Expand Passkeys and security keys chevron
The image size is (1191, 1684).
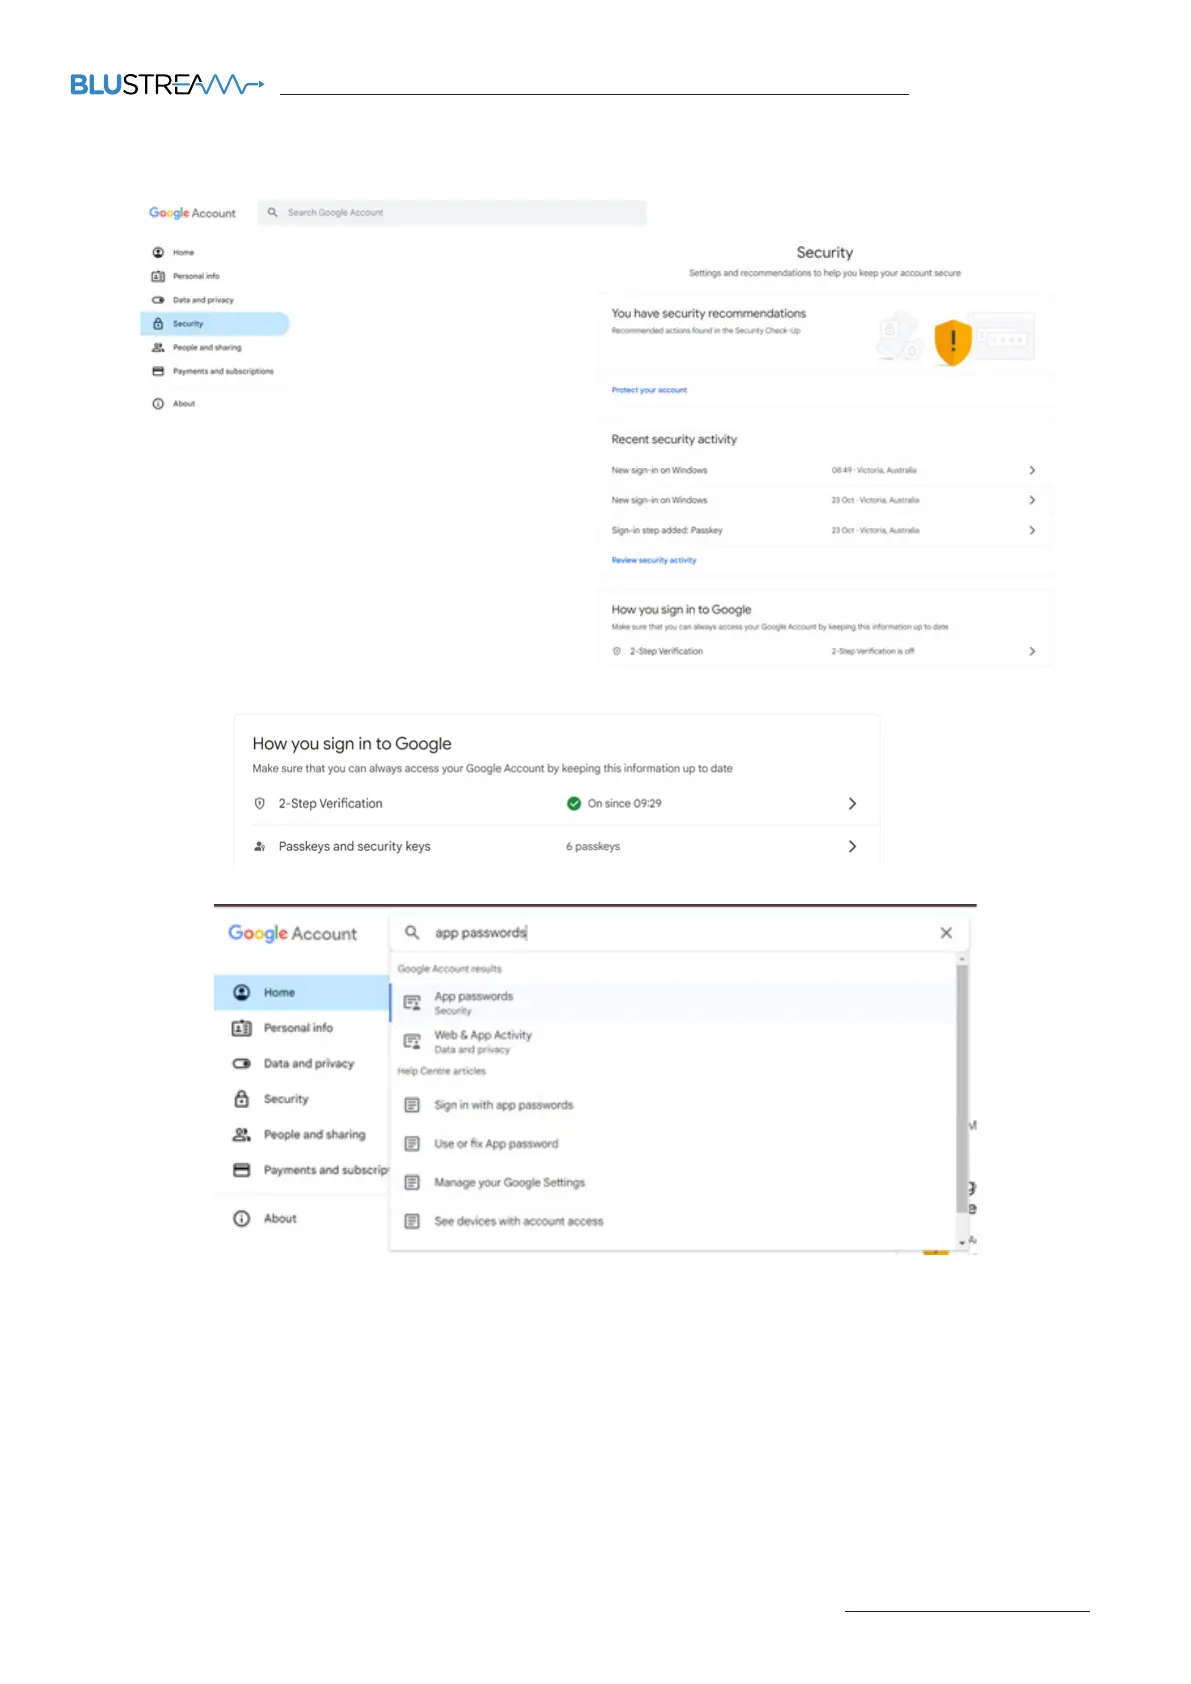pyautogui.click(x=852, y=847)
